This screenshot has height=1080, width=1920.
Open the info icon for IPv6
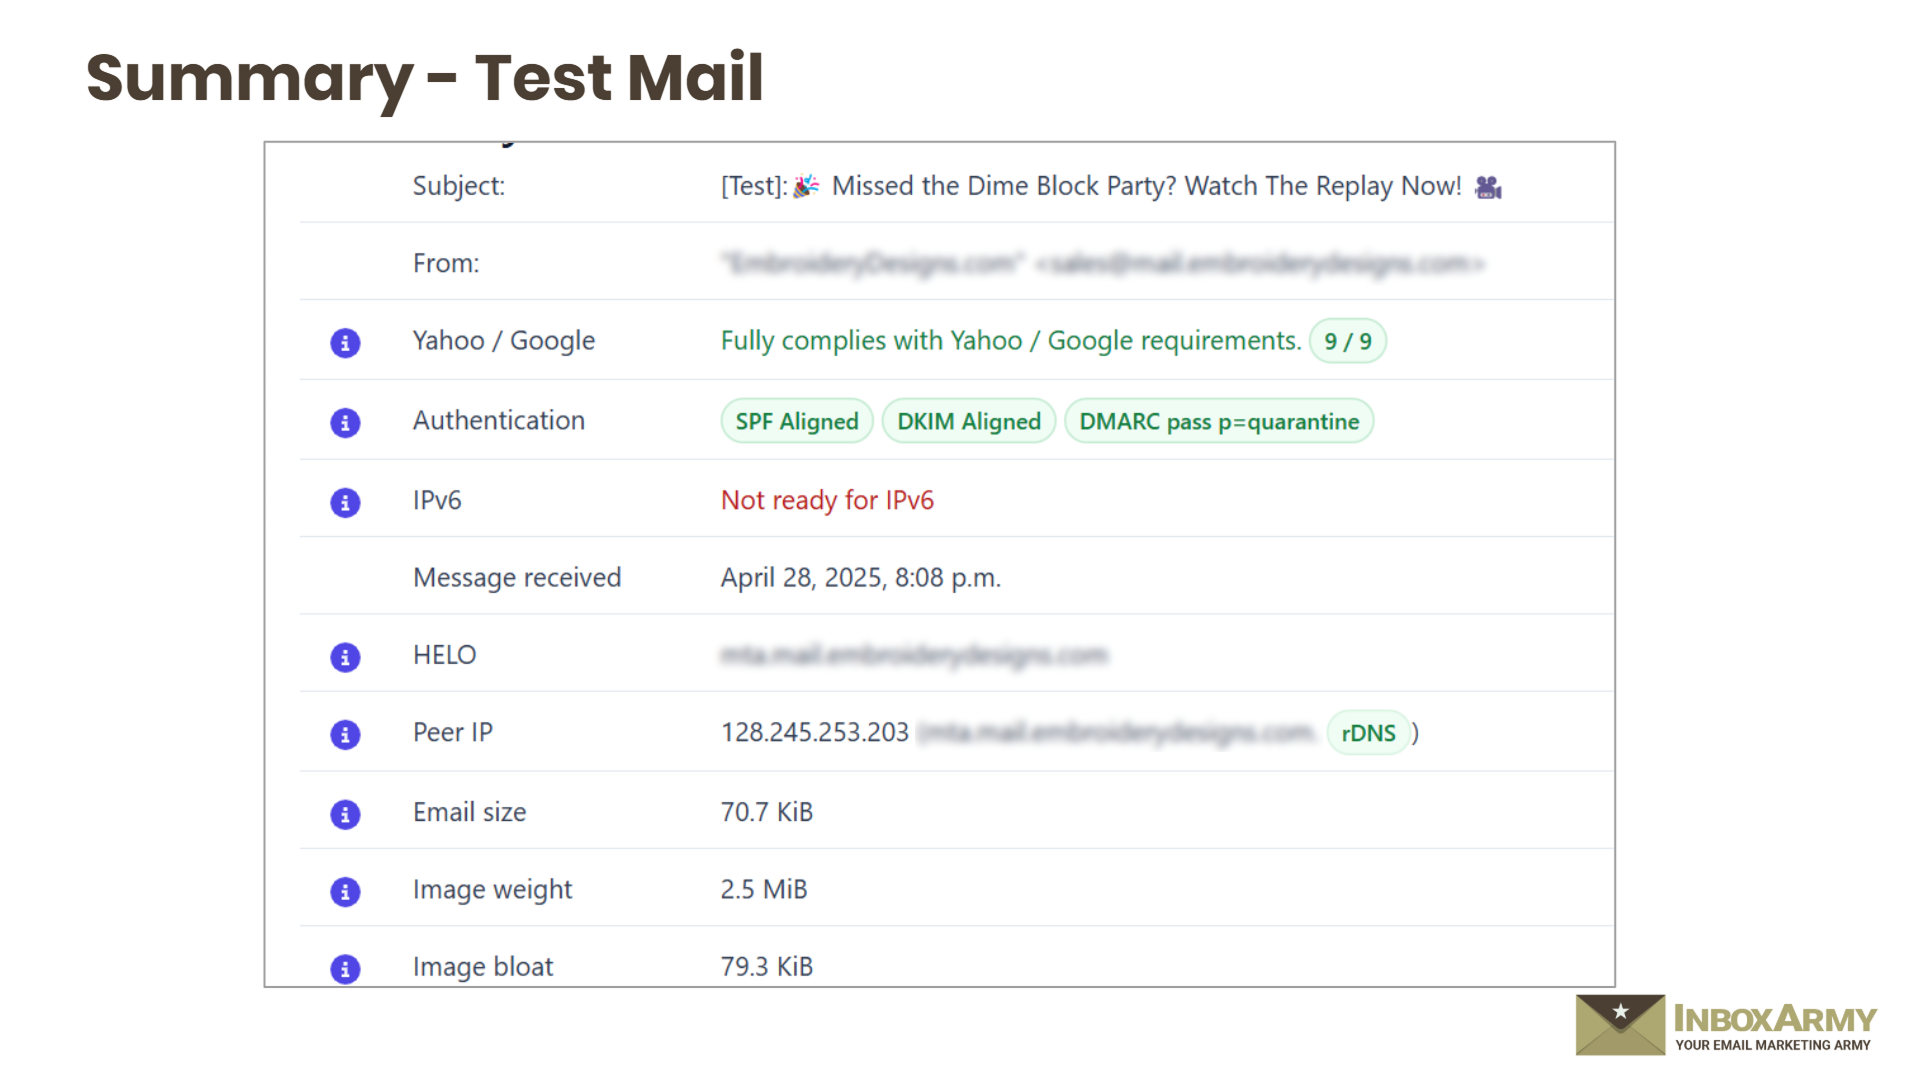coord(345,502)
